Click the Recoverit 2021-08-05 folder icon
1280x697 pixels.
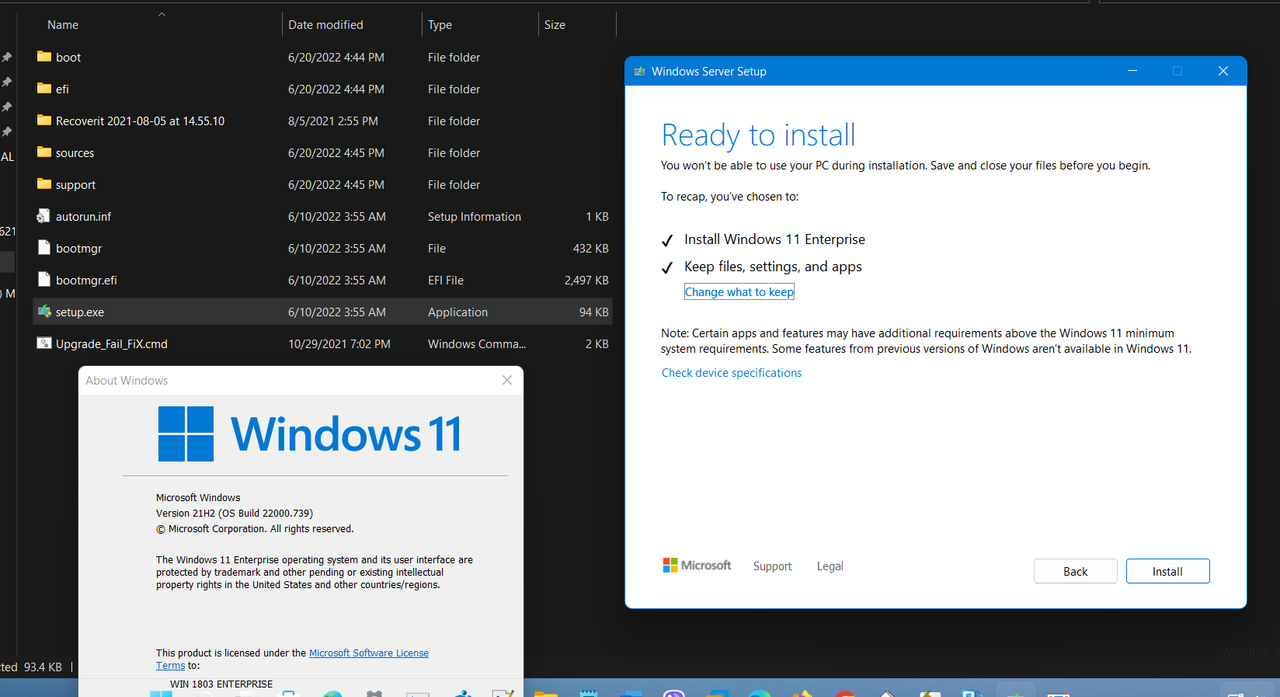[44, 121]
